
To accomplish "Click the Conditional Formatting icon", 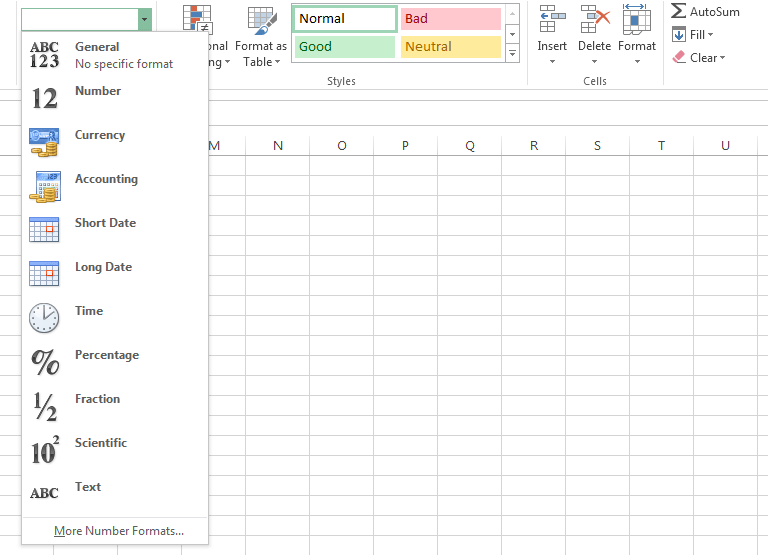I will click(197, 19).
